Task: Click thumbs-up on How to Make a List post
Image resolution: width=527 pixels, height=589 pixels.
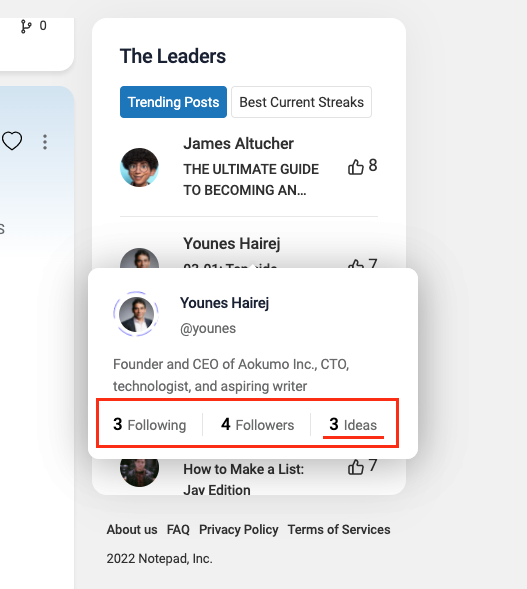Action: point(355,467)
